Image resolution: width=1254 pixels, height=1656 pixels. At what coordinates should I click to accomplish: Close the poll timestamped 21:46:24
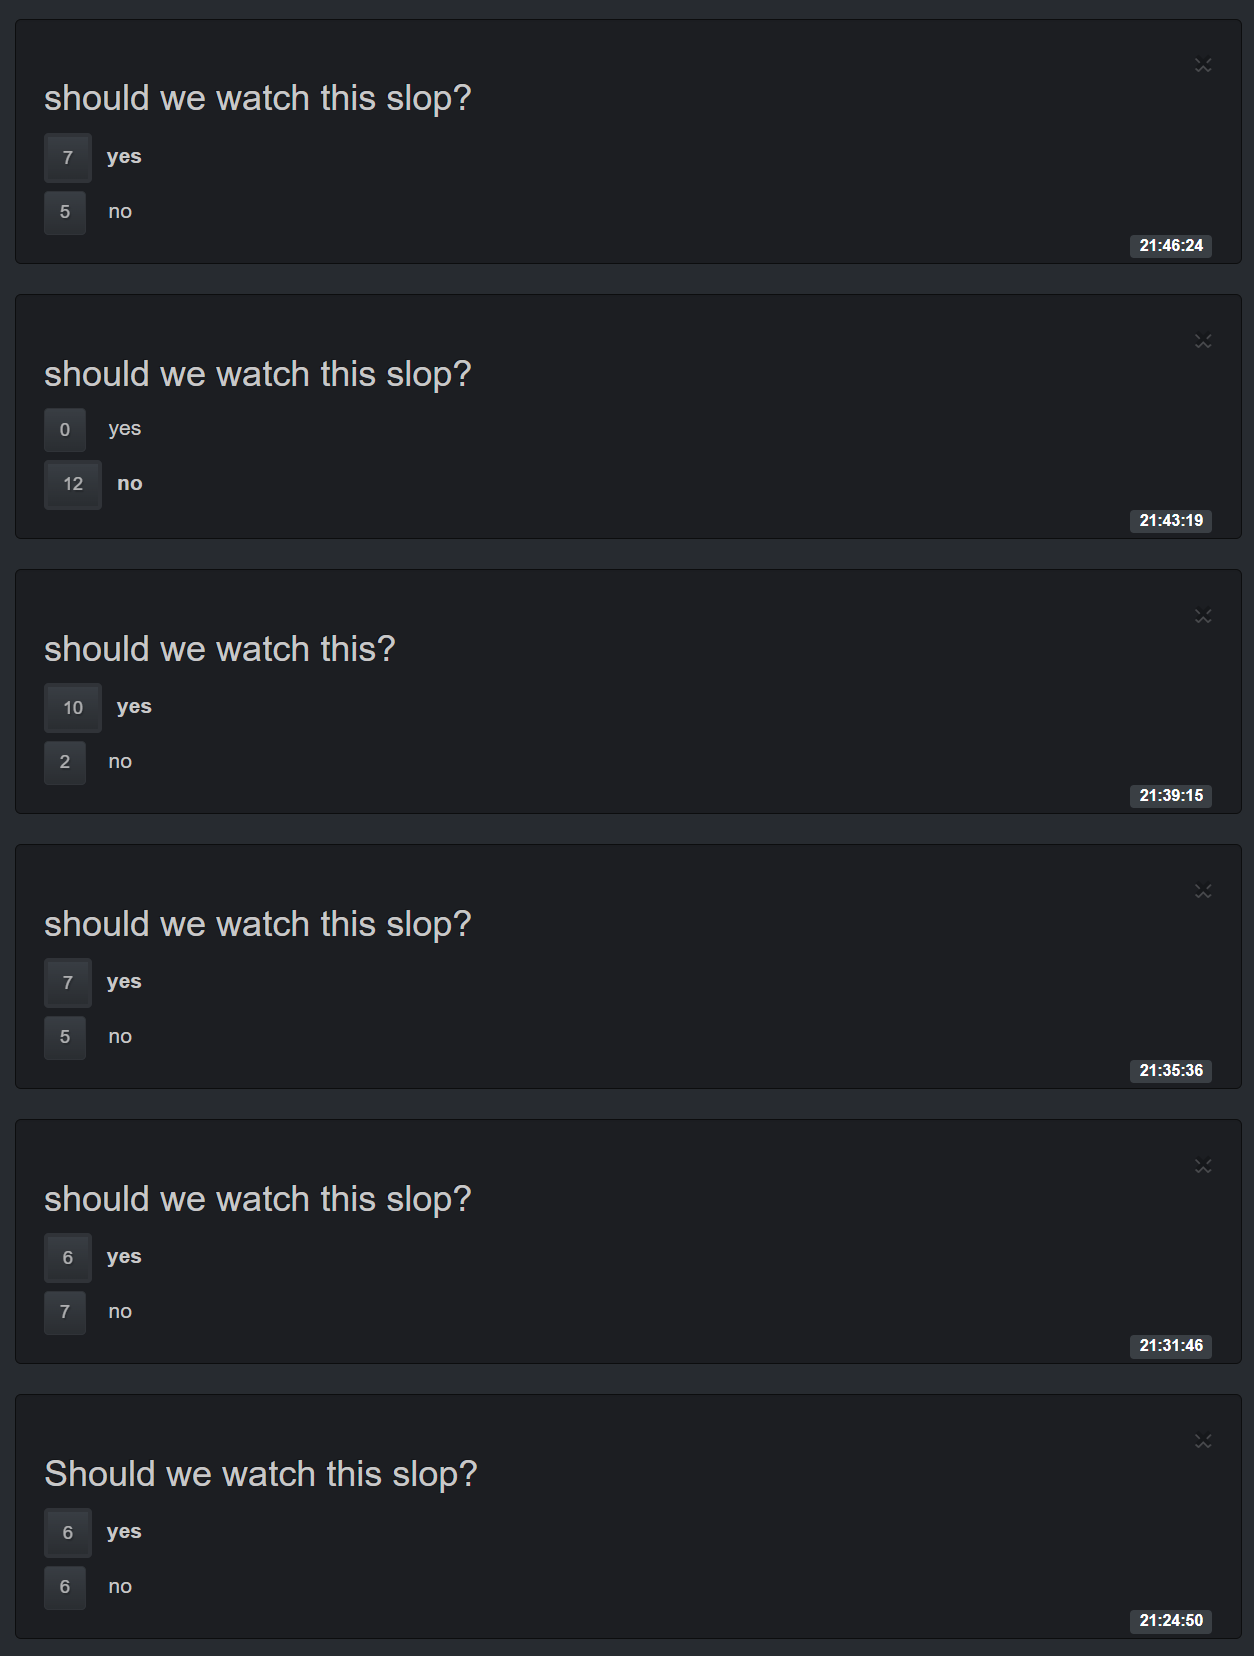tap(1203, 65)
